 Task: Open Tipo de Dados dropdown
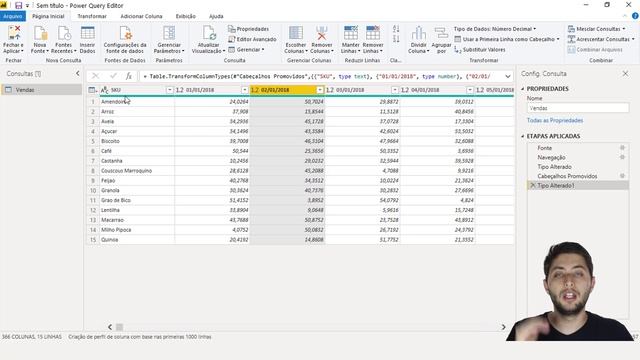tap(495, 29)
